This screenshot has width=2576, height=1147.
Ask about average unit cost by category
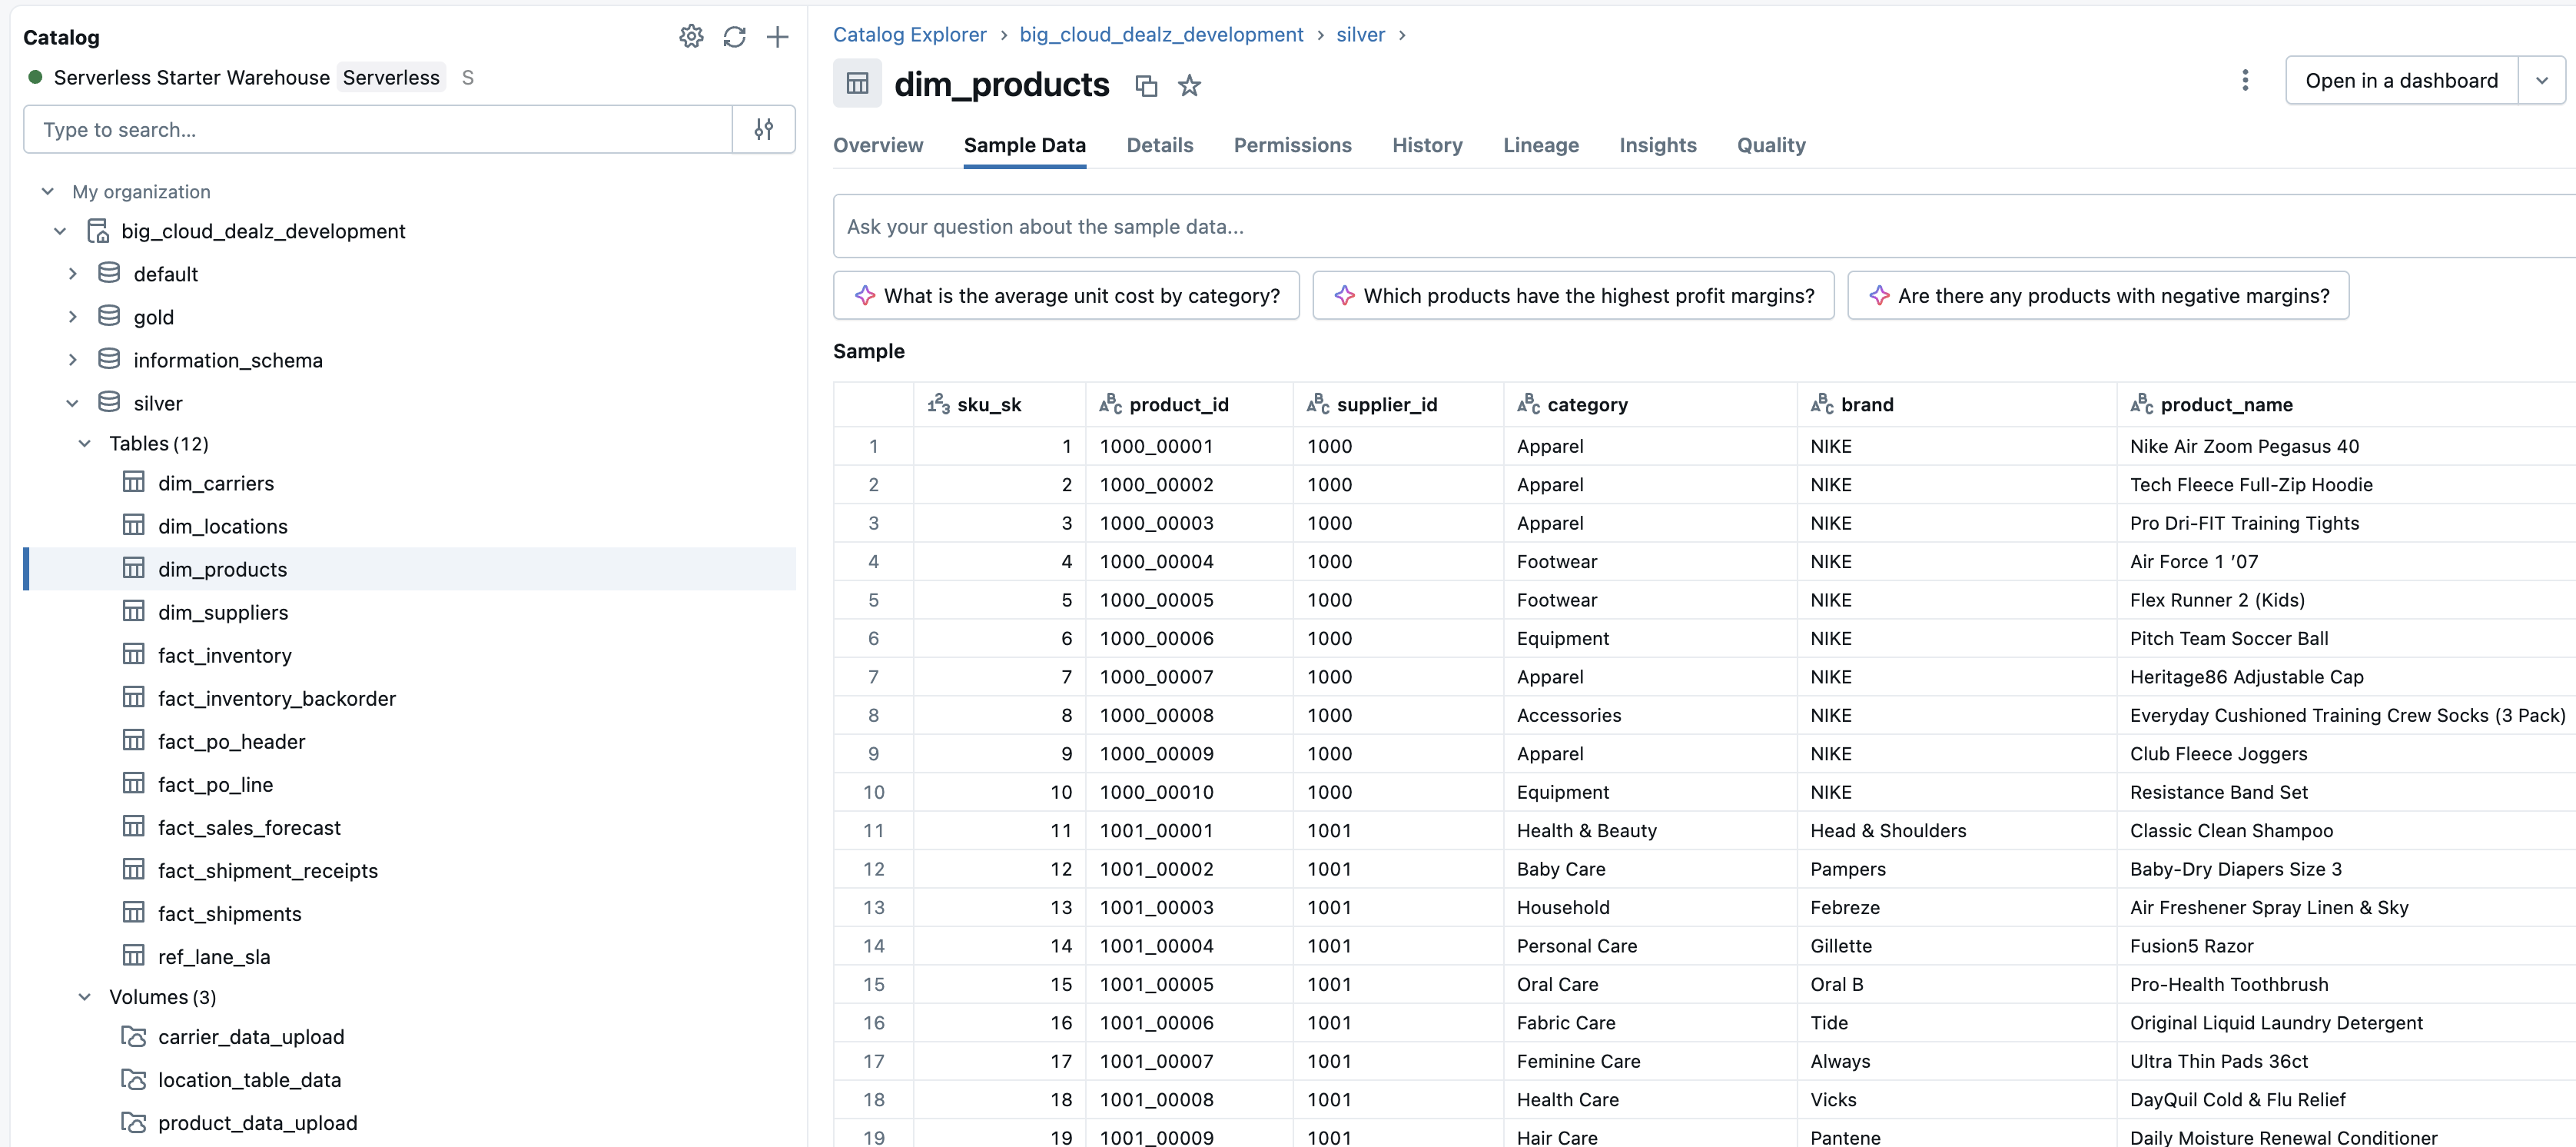(x=1066, y=295)
